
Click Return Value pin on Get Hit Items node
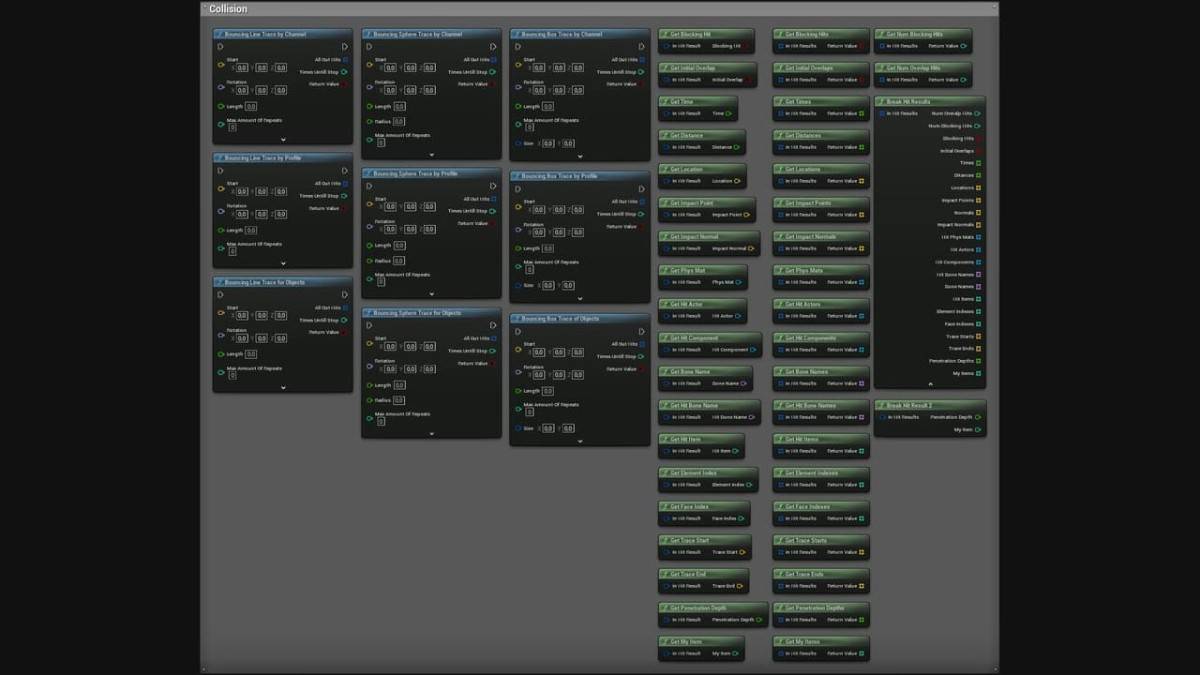pyautogui.click(x=862, y=451)
